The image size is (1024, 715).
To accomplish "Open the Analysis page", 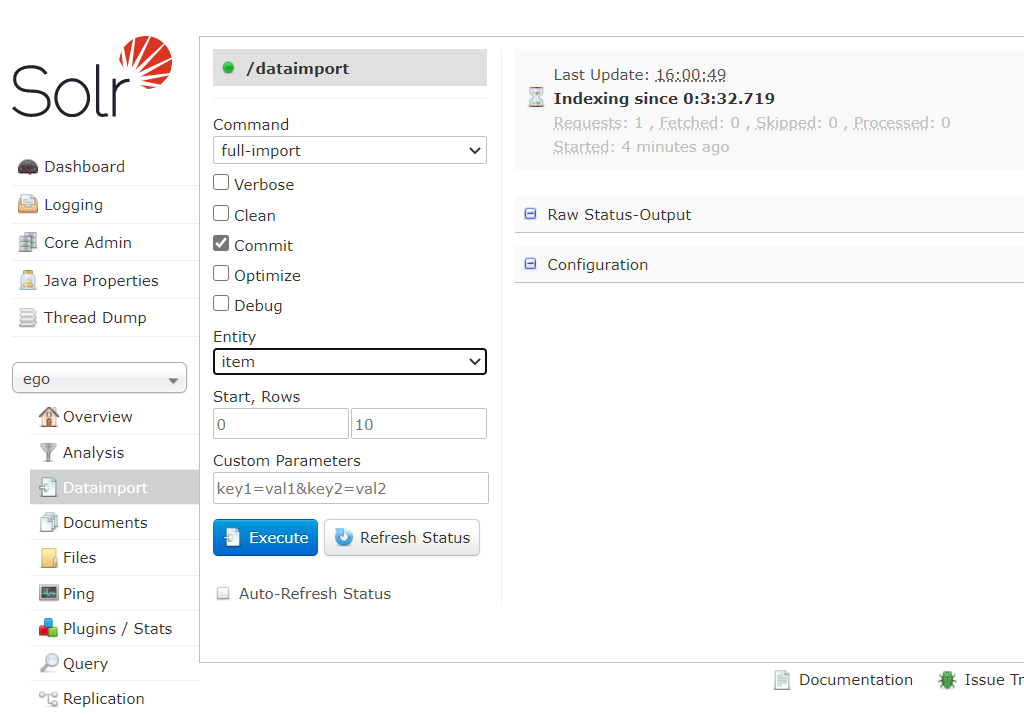I will click(93, 453).
